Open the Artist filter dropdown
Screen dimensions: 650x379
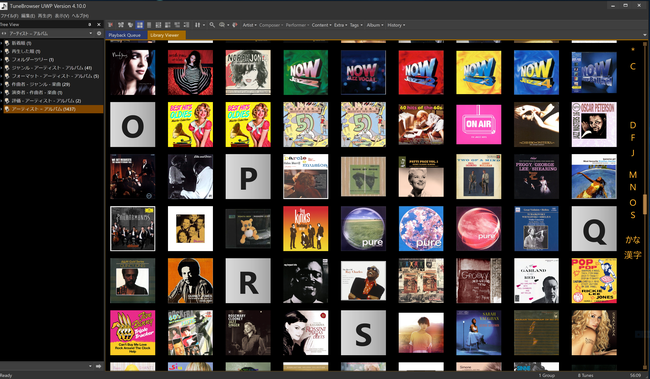point(250,25)
